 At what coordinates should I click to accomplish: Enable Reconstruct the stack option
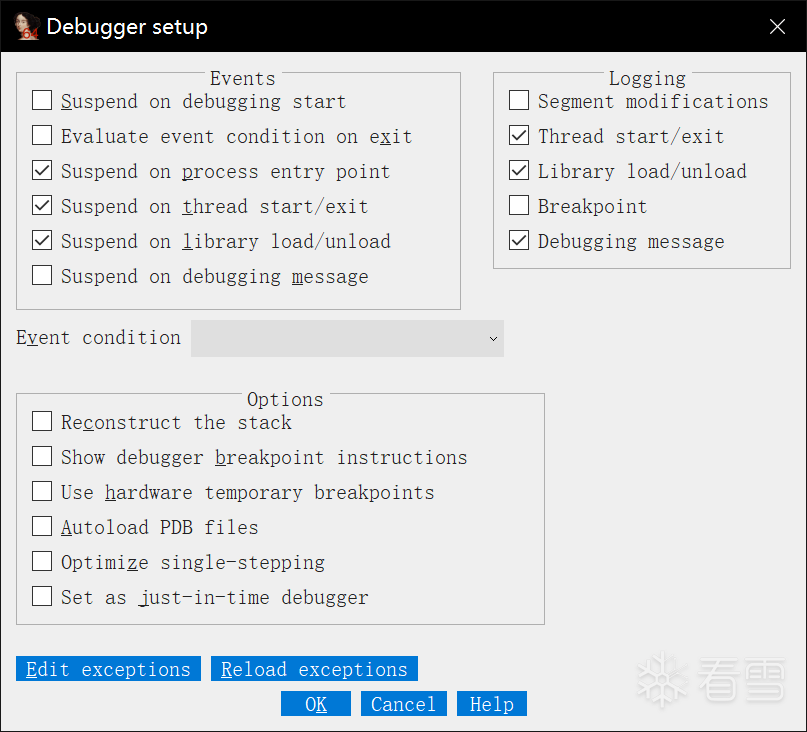(42, 421)
